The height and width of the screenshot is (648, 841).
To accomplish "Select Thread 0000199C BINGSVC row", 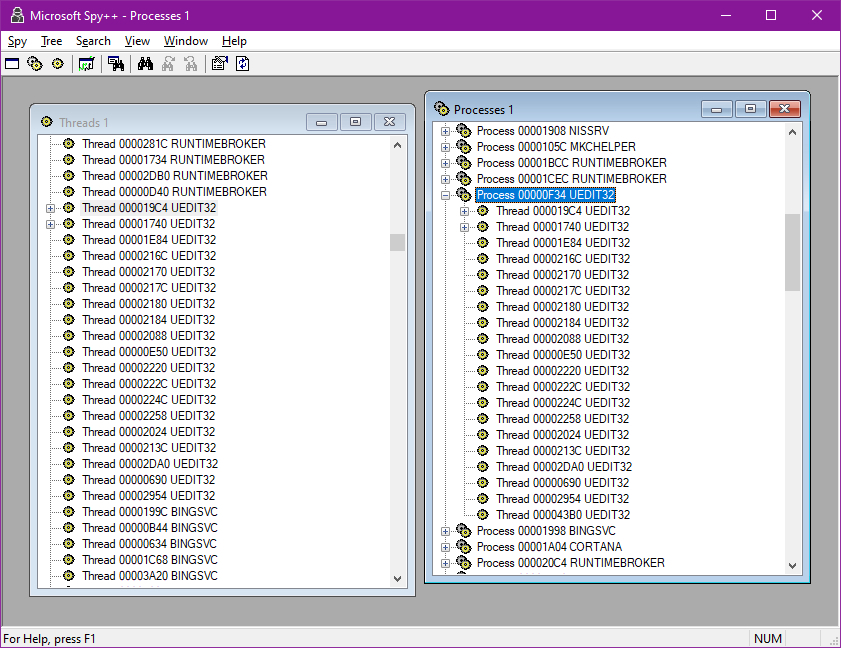I will [150, 512].
